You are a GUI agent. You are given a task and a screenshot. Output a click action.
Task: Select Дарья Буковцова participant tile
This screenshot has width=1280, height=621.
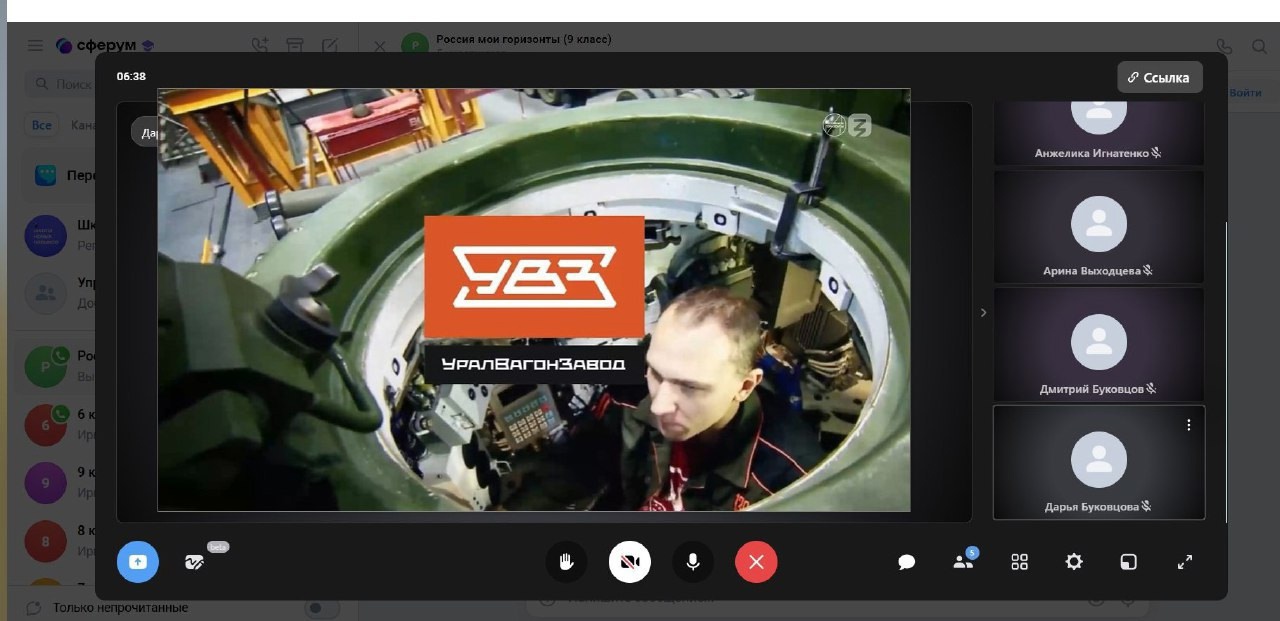(1099, 462)
